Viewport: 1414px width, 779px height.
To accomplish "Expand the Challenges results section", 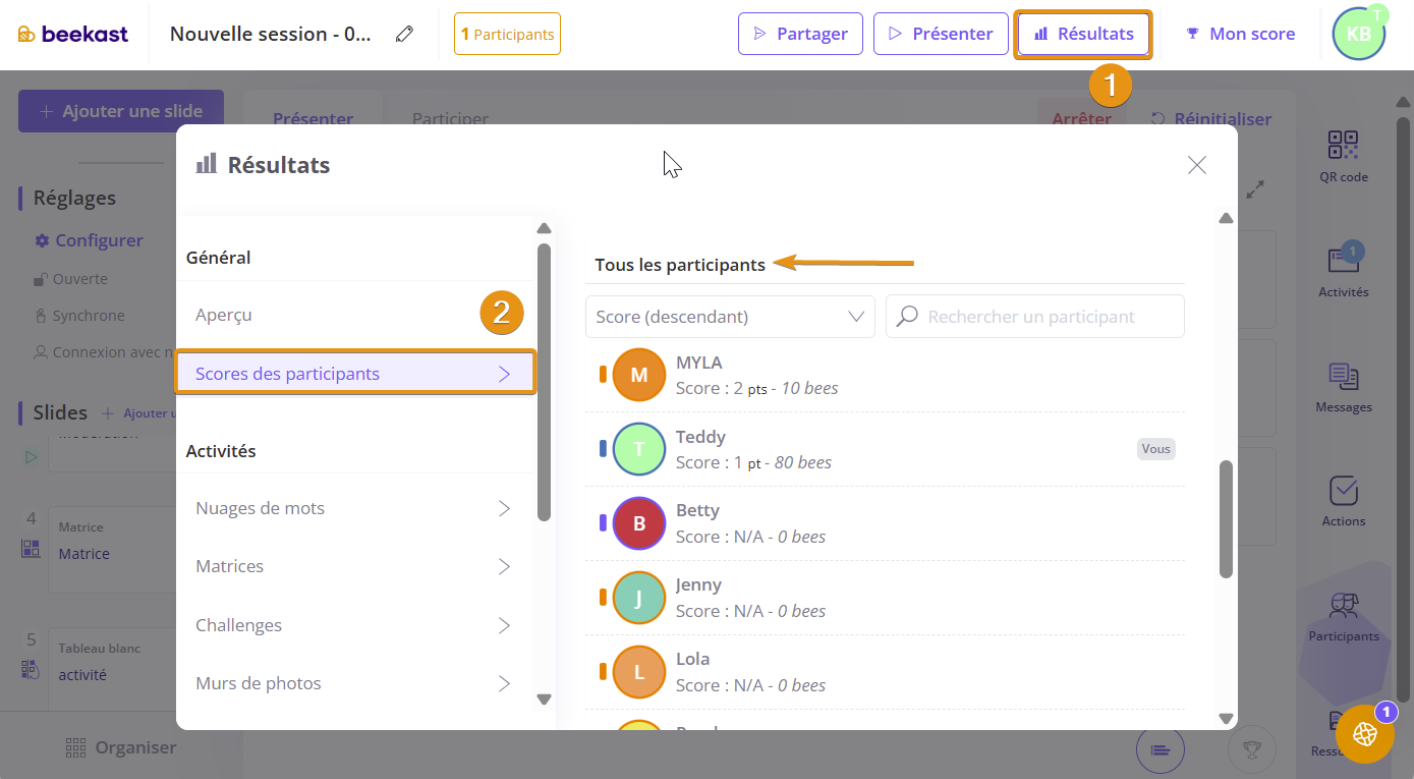I will 354,625.
